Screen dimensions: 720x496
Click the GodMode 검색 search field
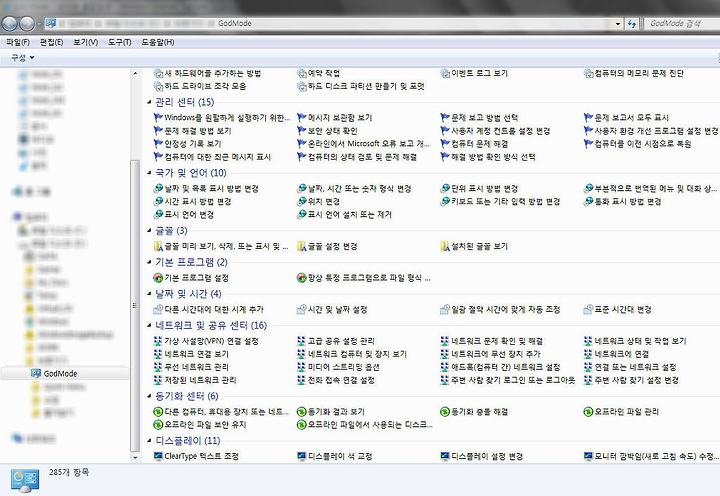click(x=682, y=23)
